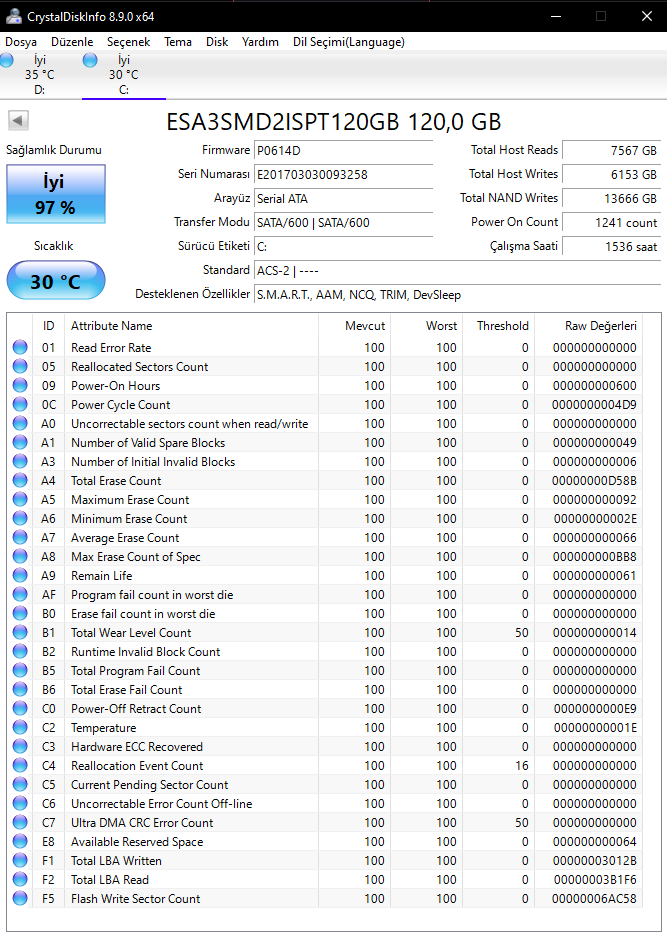Click the status orb for Total Erase Fail Count
The image size is (667, 932).
click(x=20, y=689)
